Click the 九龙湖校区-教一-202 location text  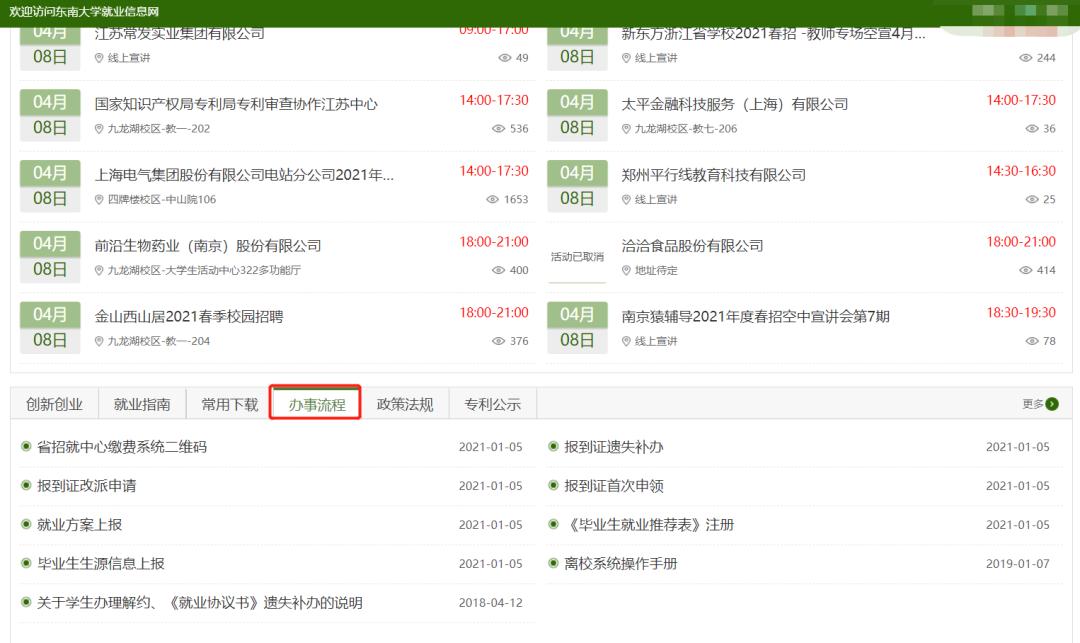(159, 129)
